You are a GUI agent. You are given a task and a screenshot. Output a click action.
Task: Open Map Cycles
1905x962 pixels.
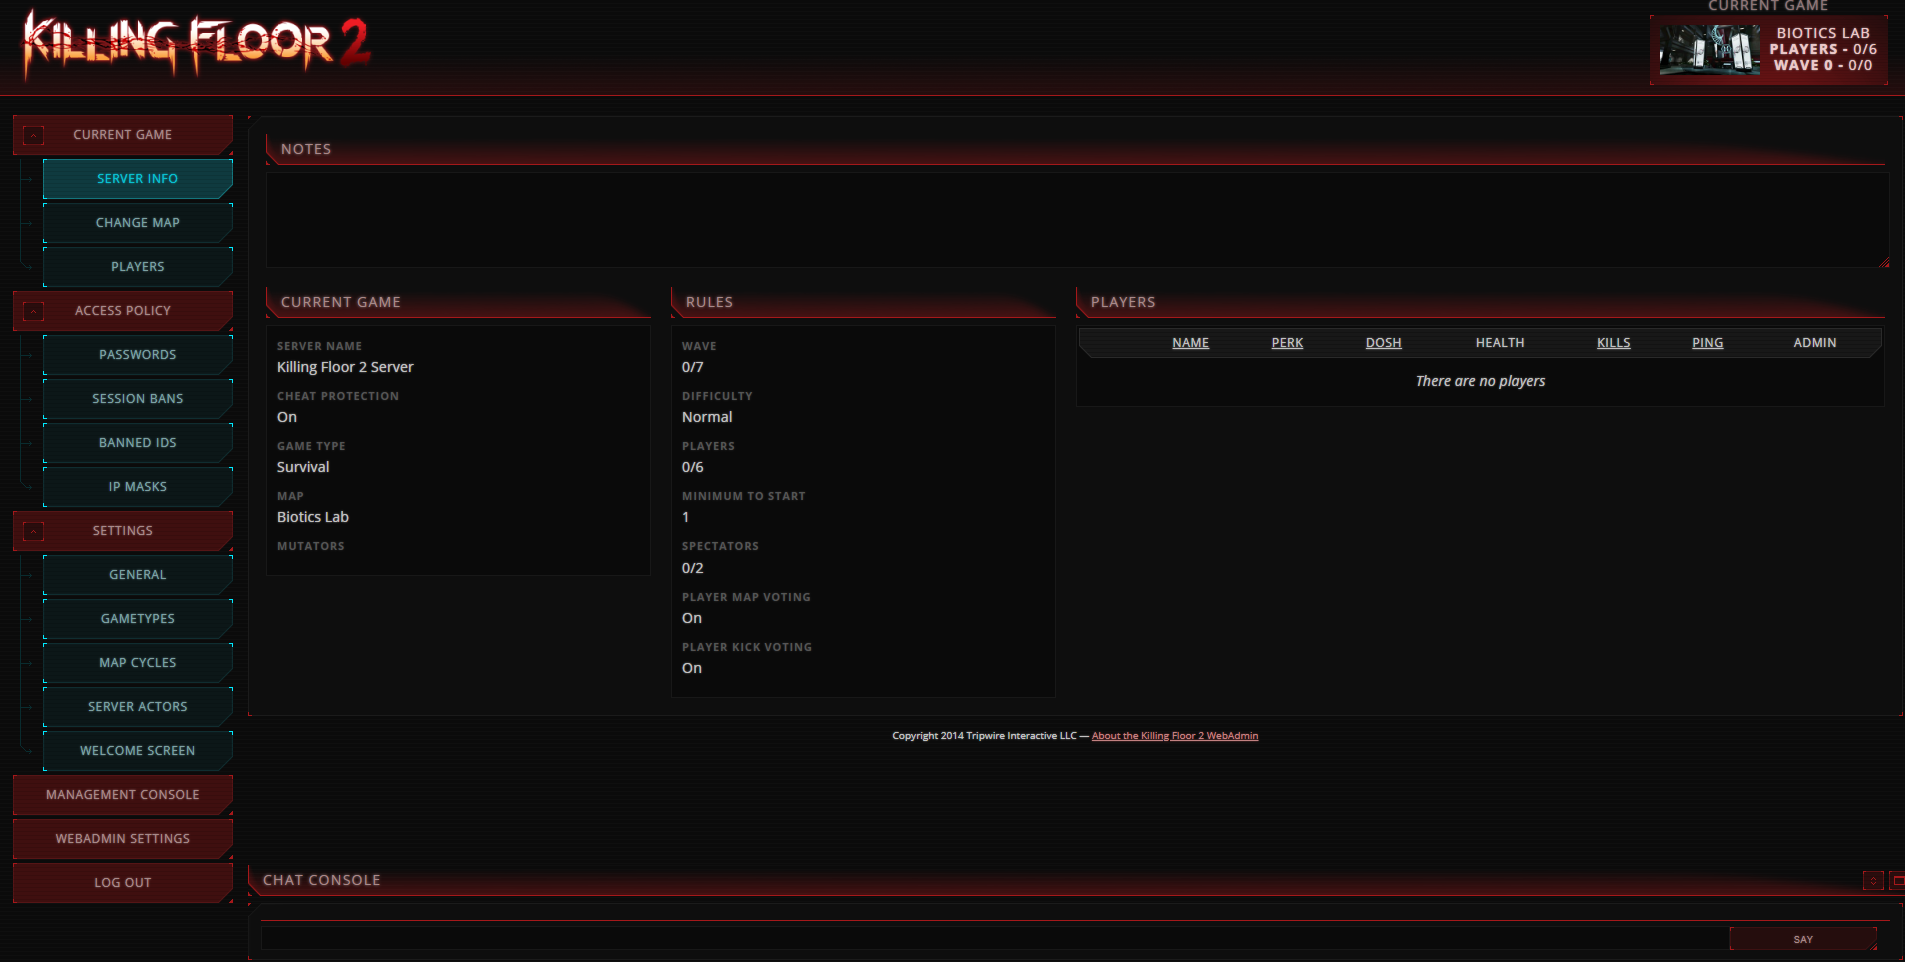[x=138, y=663]
